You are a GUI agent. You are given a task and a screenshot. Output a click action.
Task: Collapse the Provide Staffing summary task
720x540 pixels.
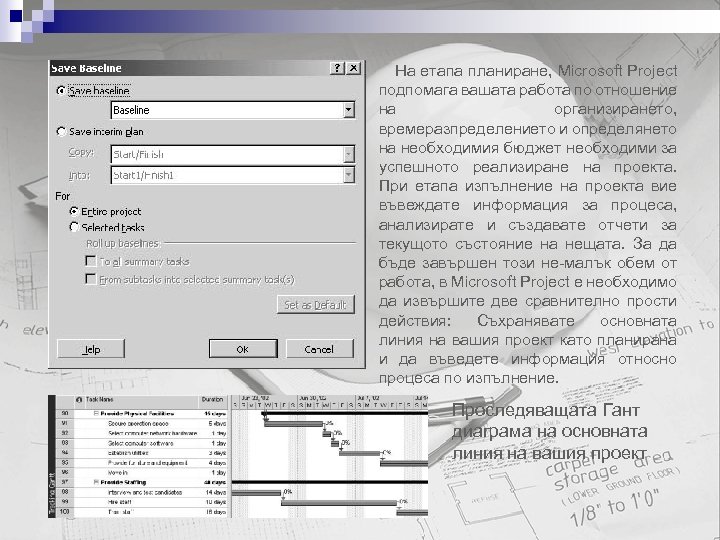coord(96,482)
